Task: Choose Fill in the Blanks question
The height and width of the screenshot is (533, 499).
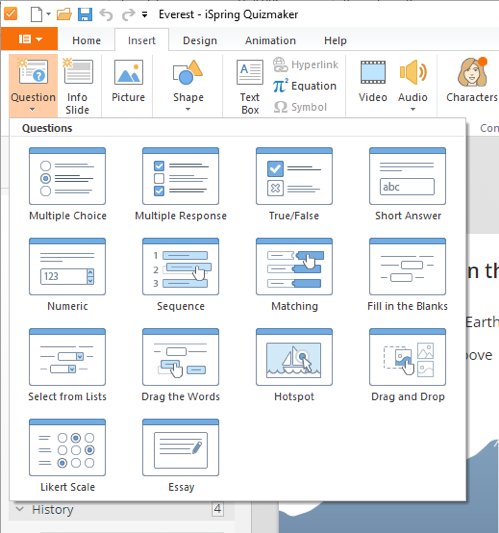Action: coord(408,275)
